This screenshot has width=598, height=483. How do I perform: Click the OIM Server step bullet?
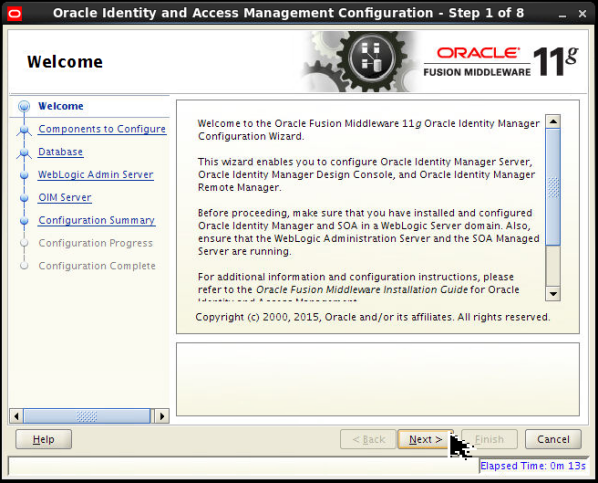point(24,198)
